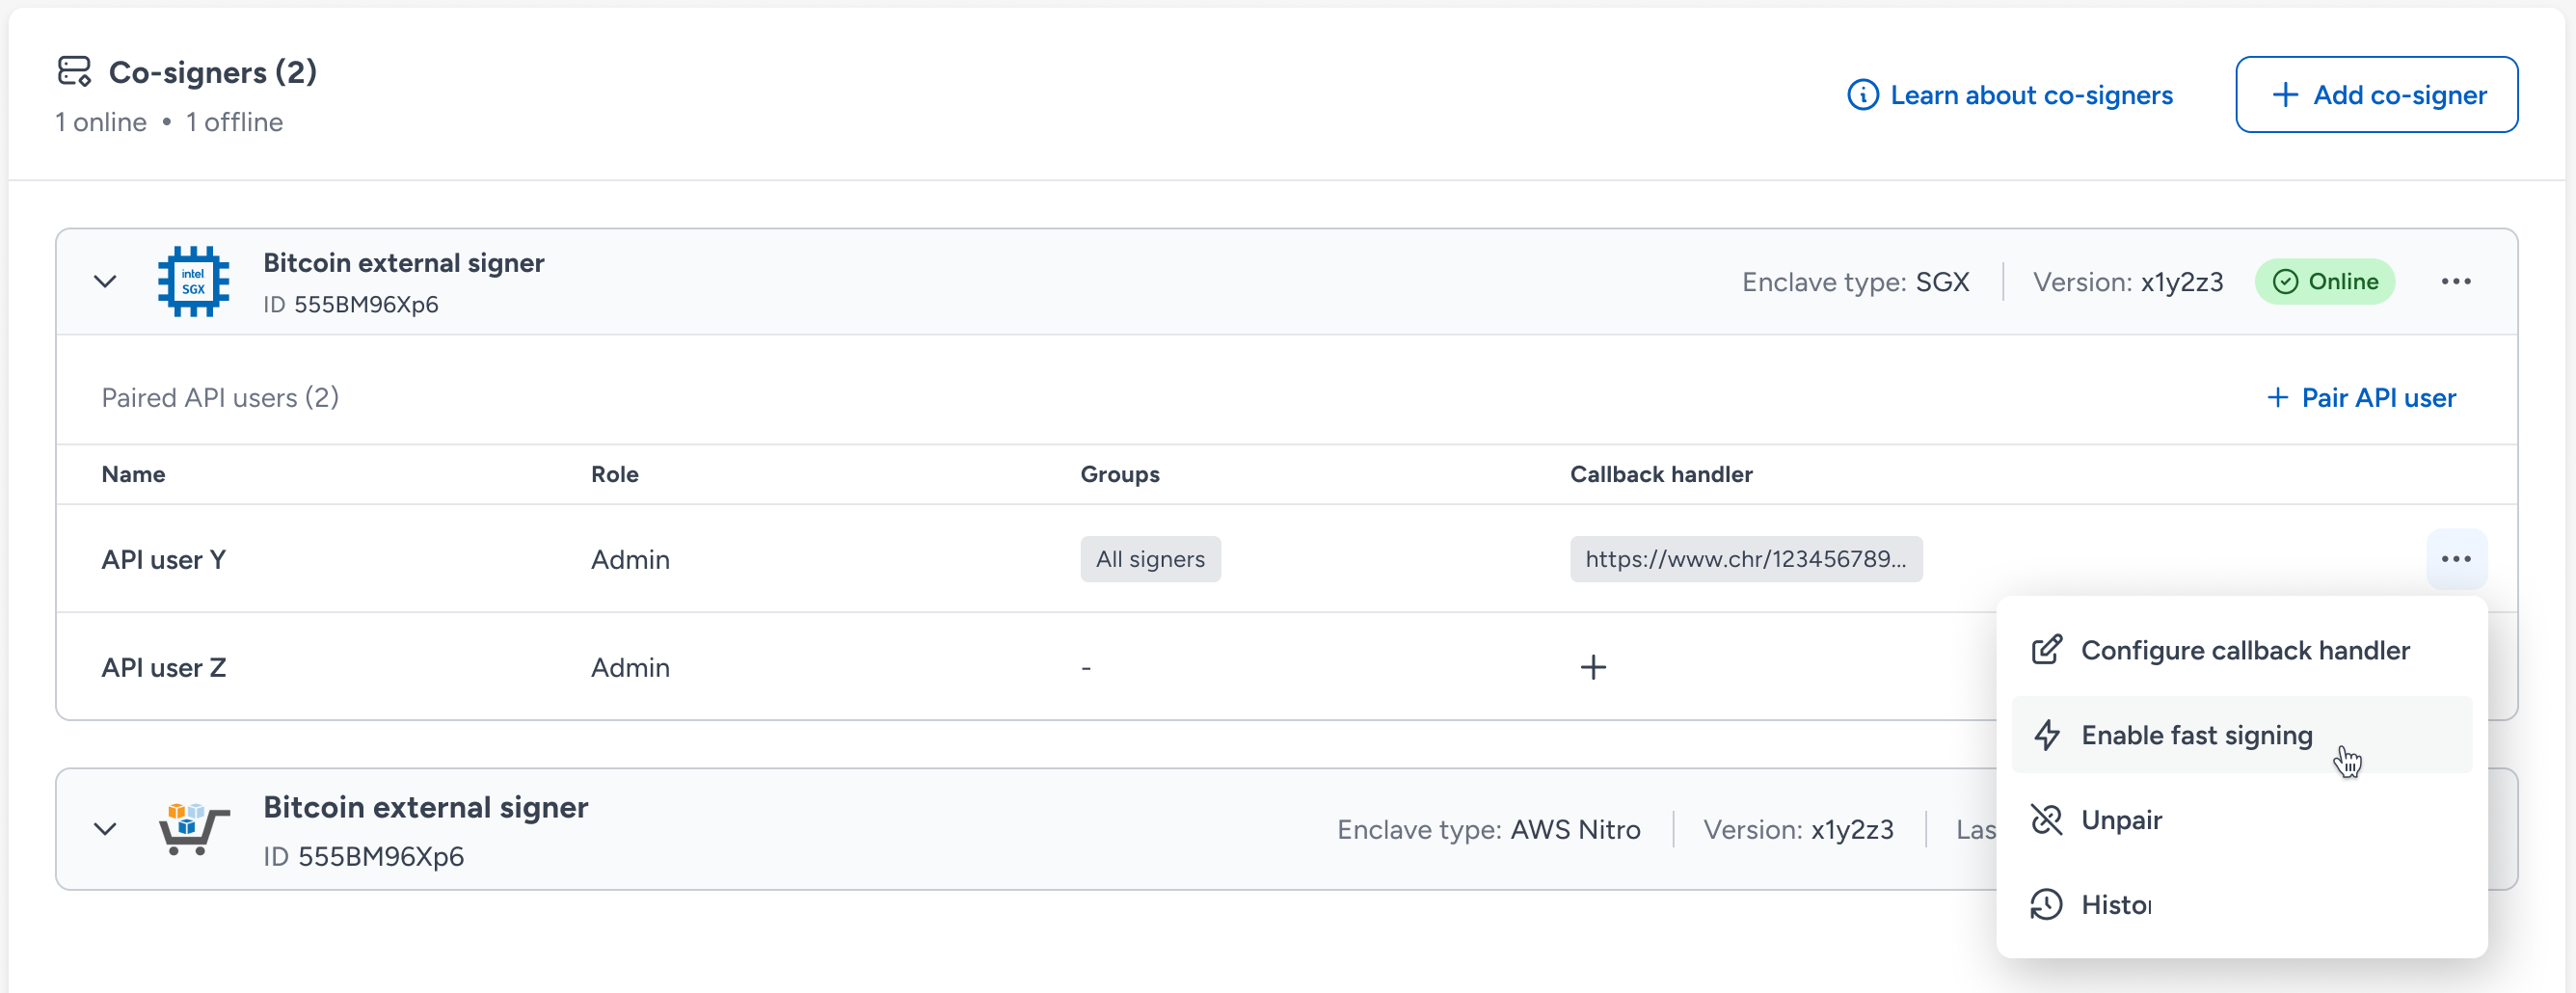Click the Groups column header

[x=1120, y=474]
